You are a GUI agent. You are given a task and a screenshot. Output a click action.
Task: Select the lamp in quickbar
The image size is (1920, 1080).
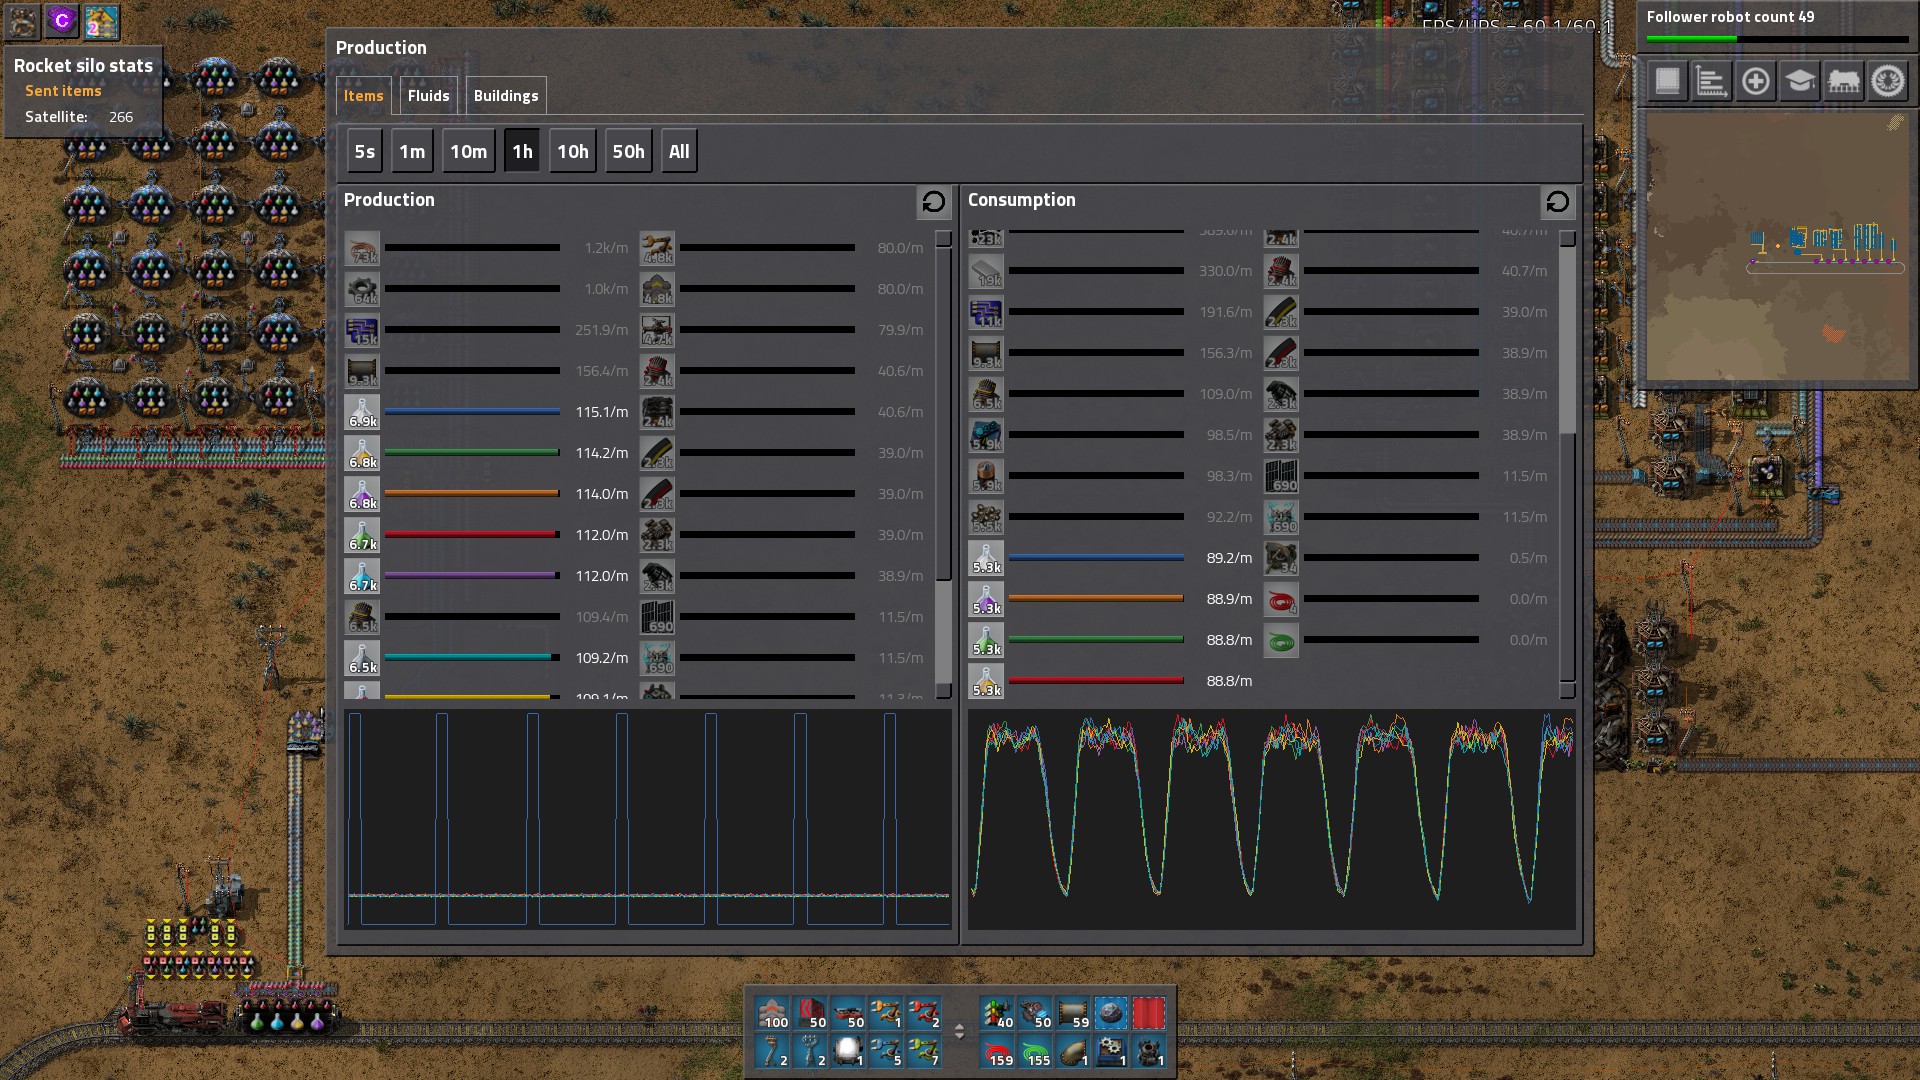(x=848, y=1052)
